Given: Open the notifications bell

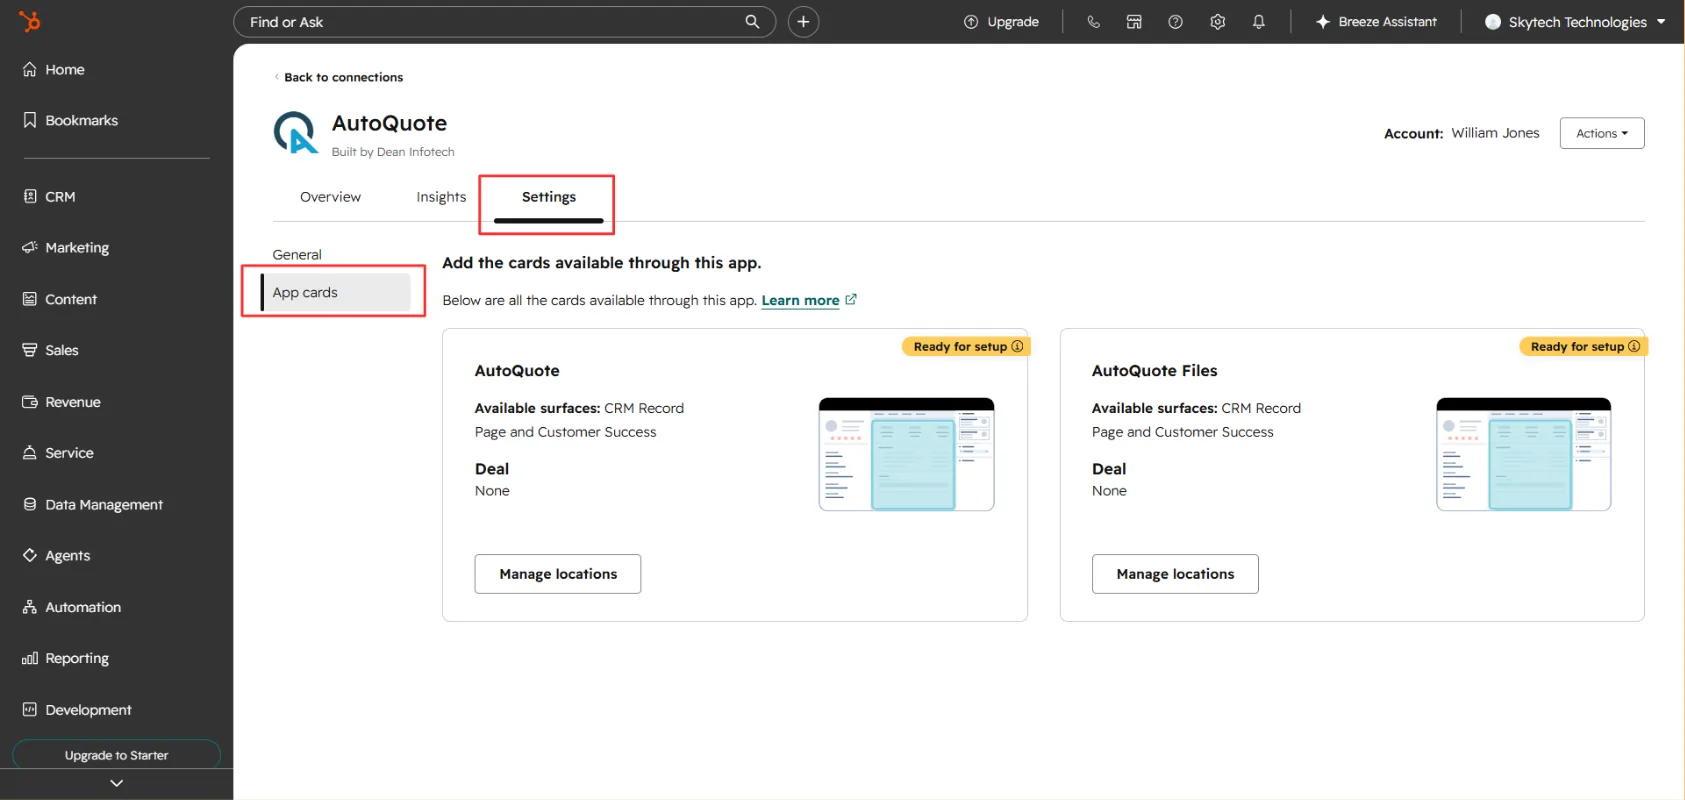Looking at the screenshot, I should (1259, 22).
